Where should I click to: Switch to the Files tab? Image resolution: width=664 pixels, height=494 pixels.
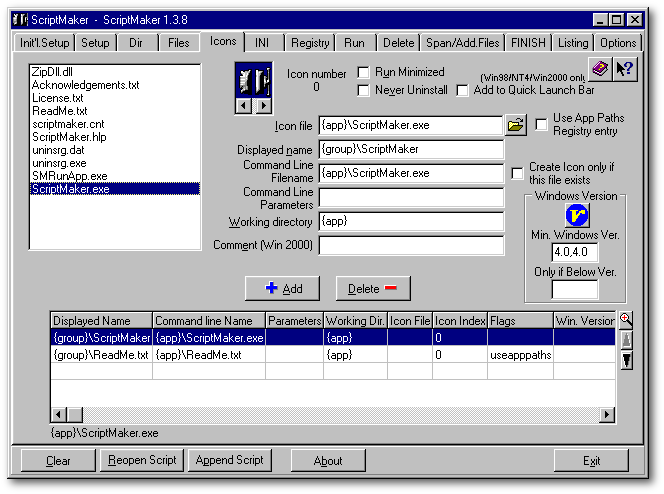(x=178, y=43)
